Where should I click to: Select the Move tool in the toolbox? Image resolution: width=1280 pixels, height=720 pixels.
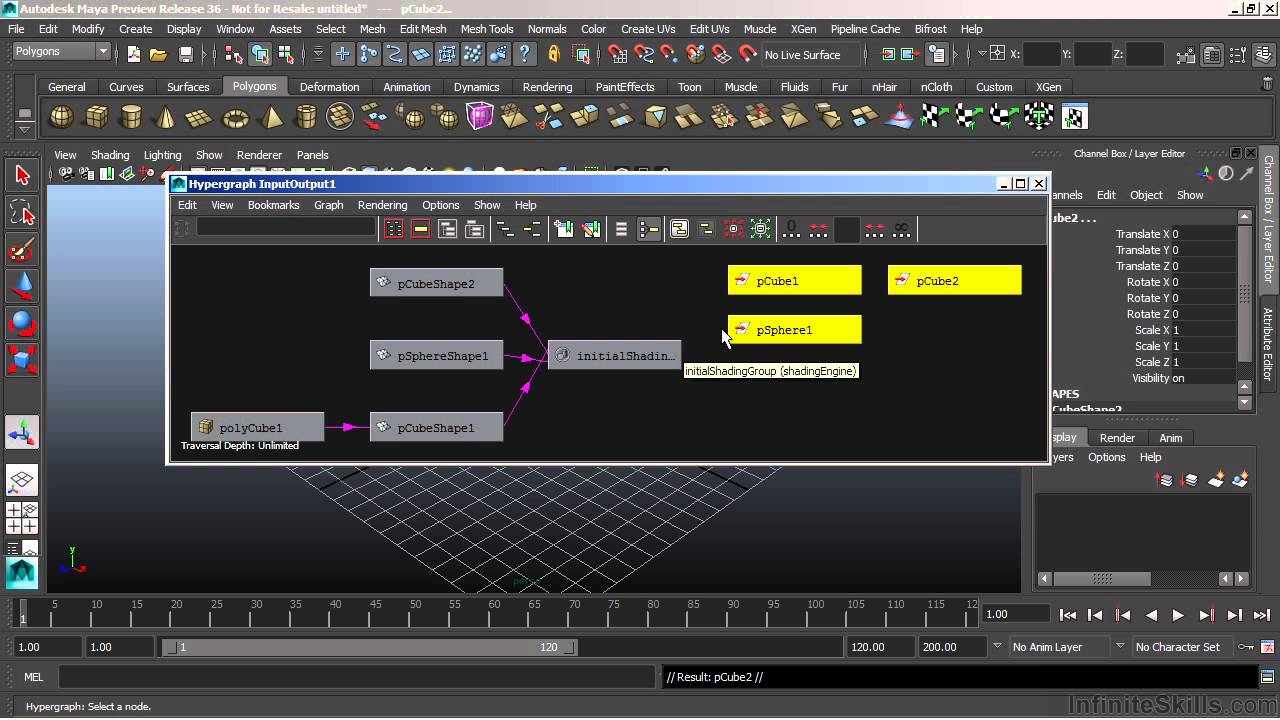pyautogui.click(x=22, y=286)
